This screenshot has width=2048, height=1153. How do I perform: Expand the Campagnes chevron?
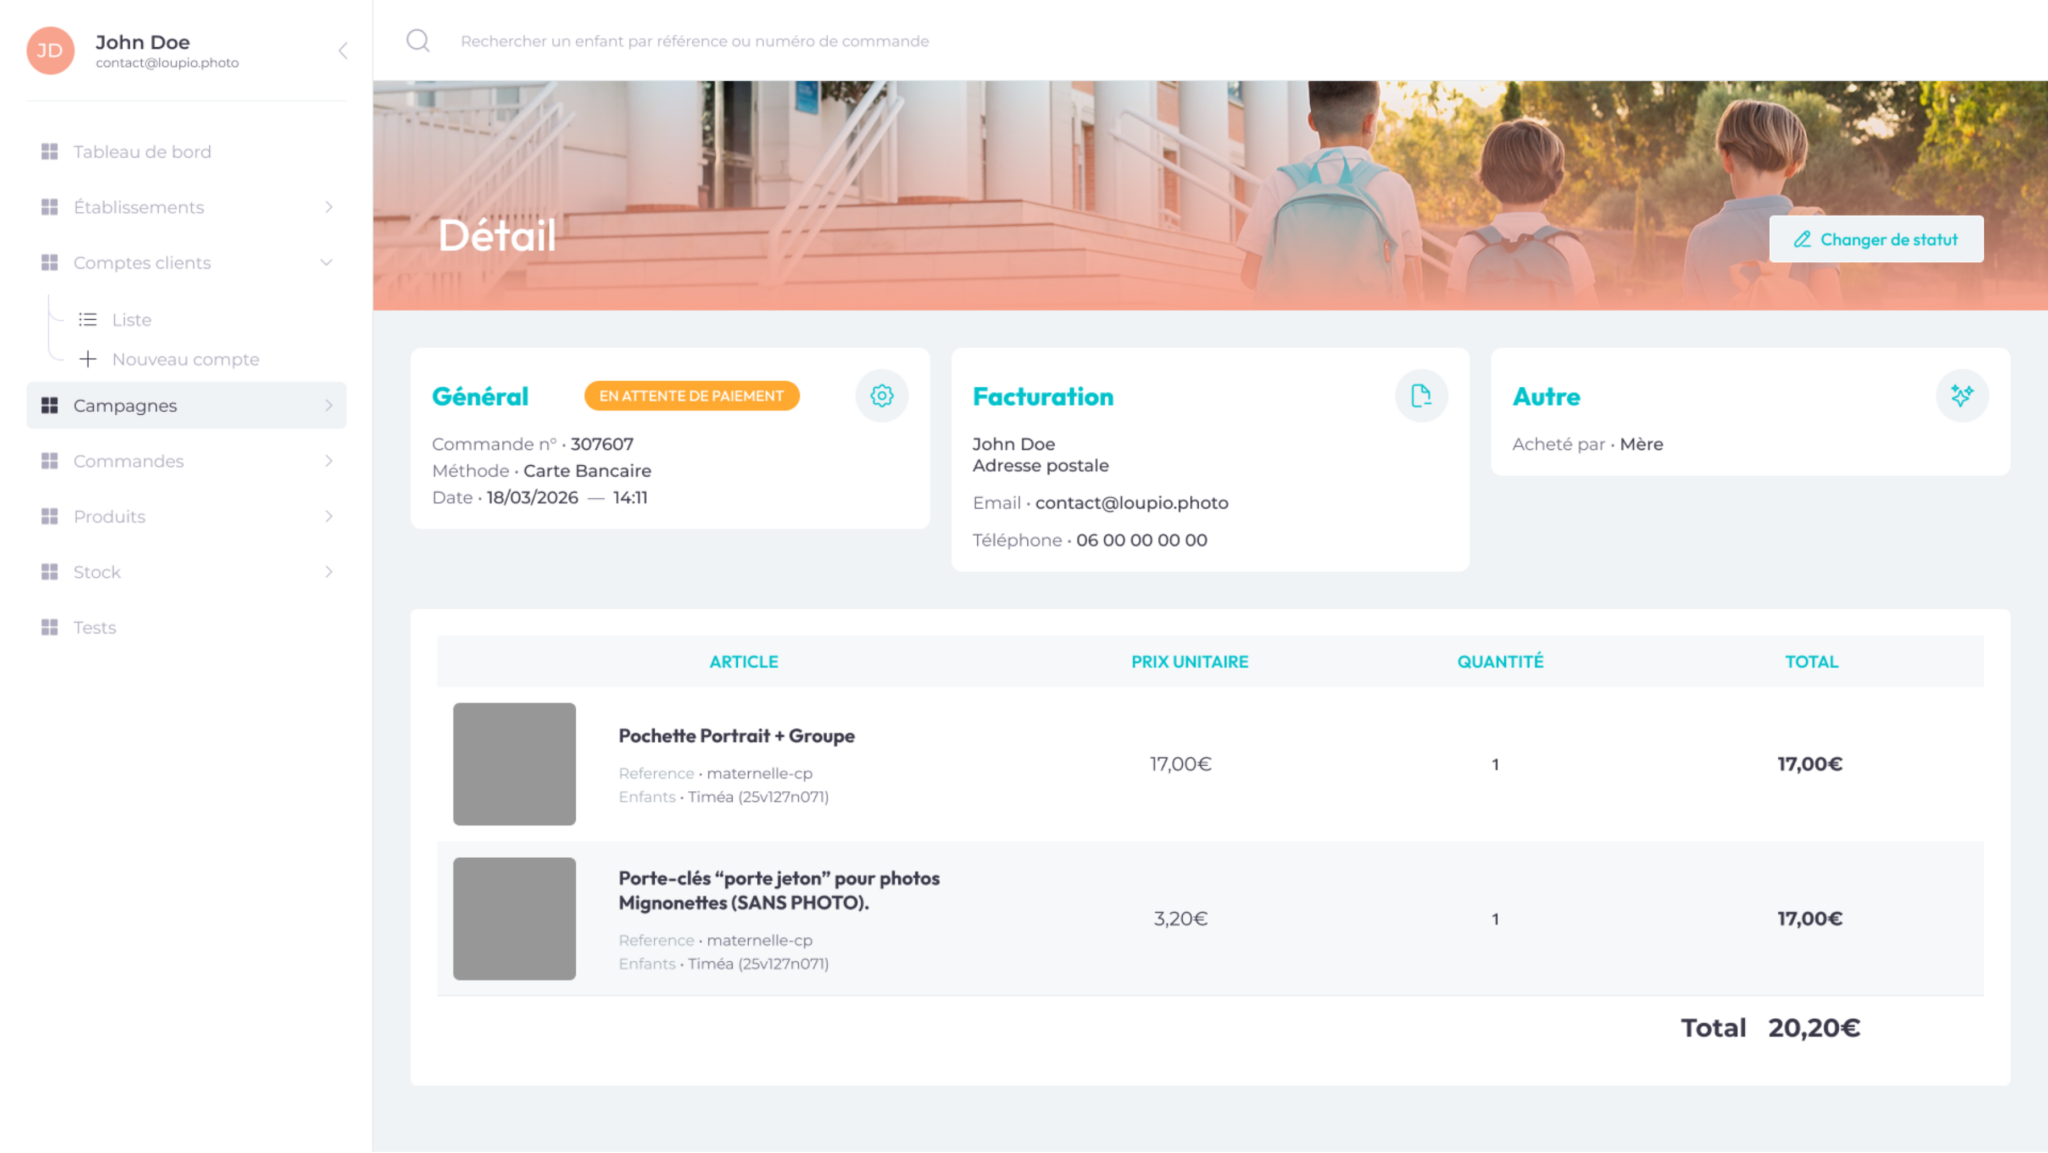(x=329, y=406)
